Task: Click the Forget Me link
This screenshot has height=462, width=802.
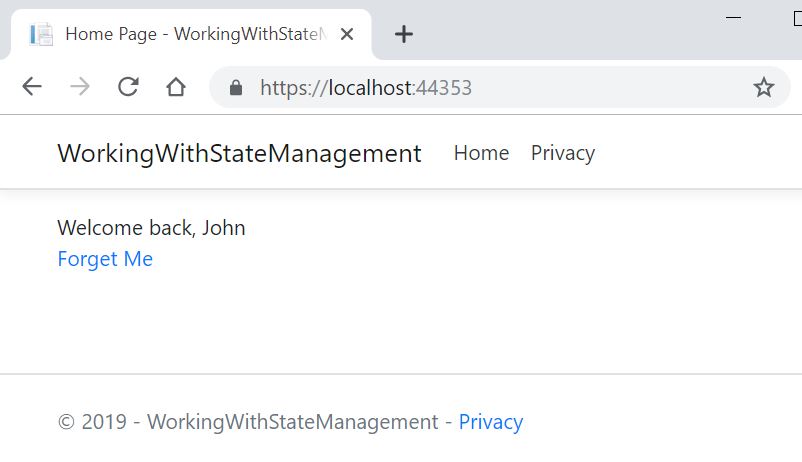Action: [105, 259]
